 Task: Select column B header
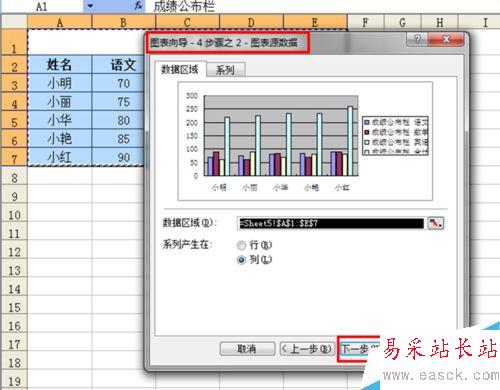pos(124,22)
